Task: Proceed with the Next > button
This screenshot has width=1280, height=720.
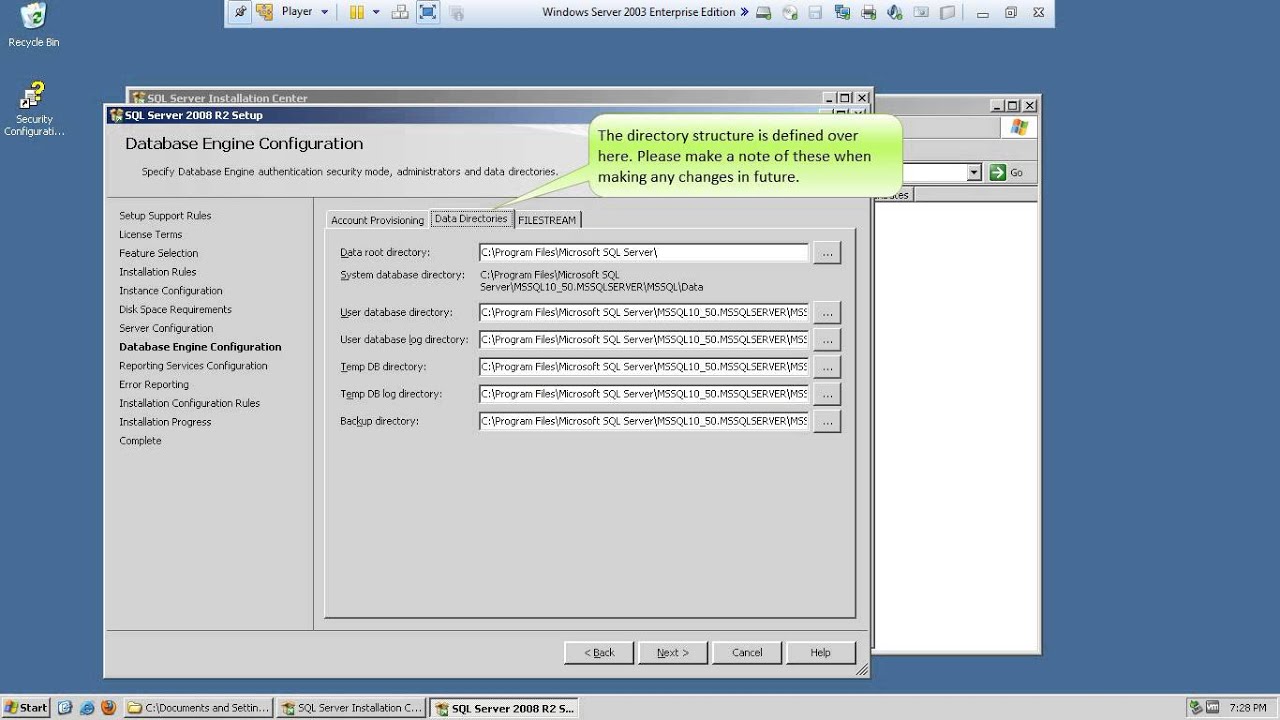Action: coord(673,652)
